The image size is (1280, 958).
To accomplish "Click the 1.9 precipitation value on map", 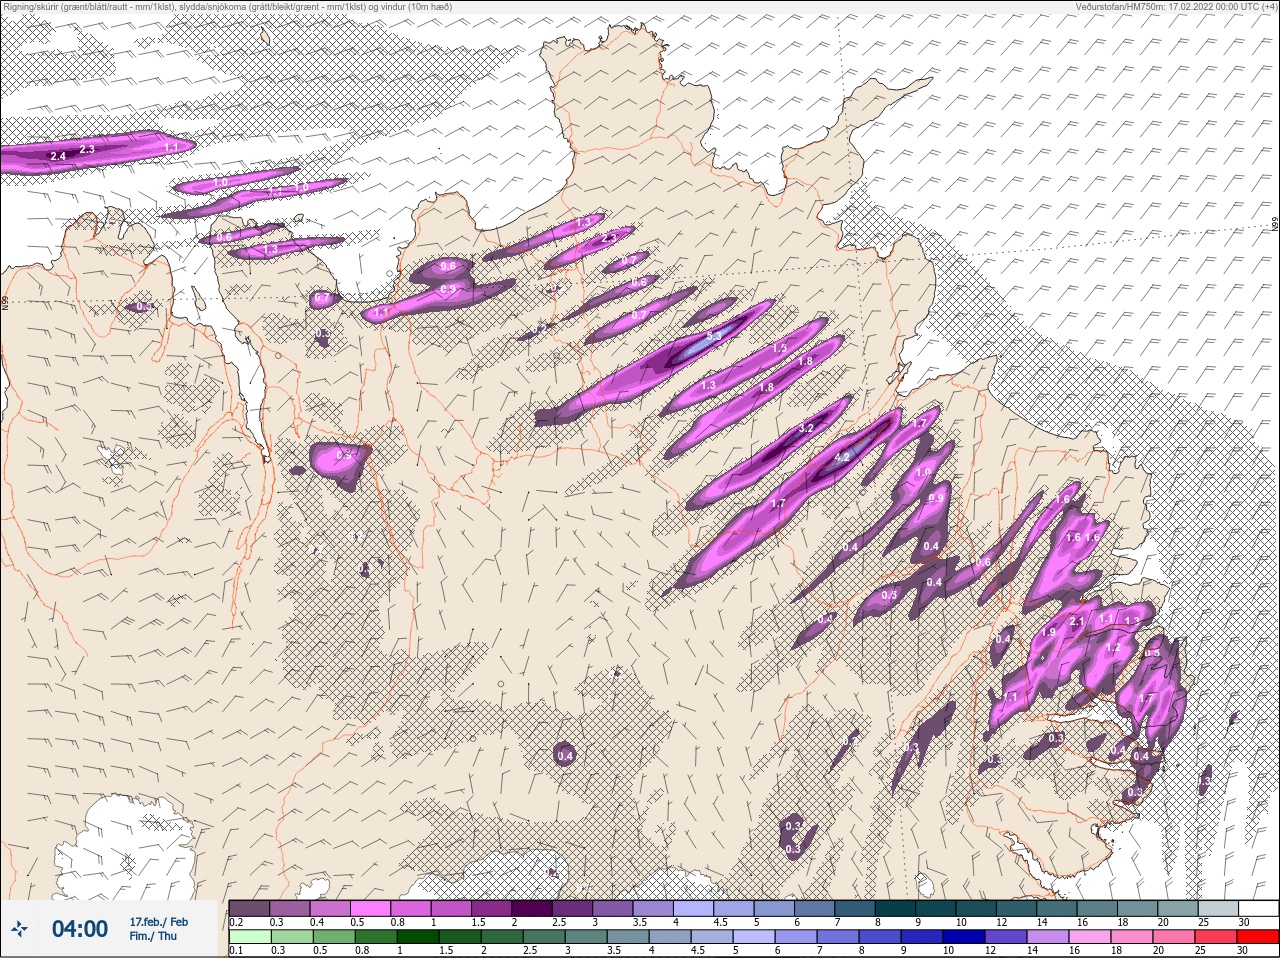I will pyautogui.click(x=1049, y=633).
